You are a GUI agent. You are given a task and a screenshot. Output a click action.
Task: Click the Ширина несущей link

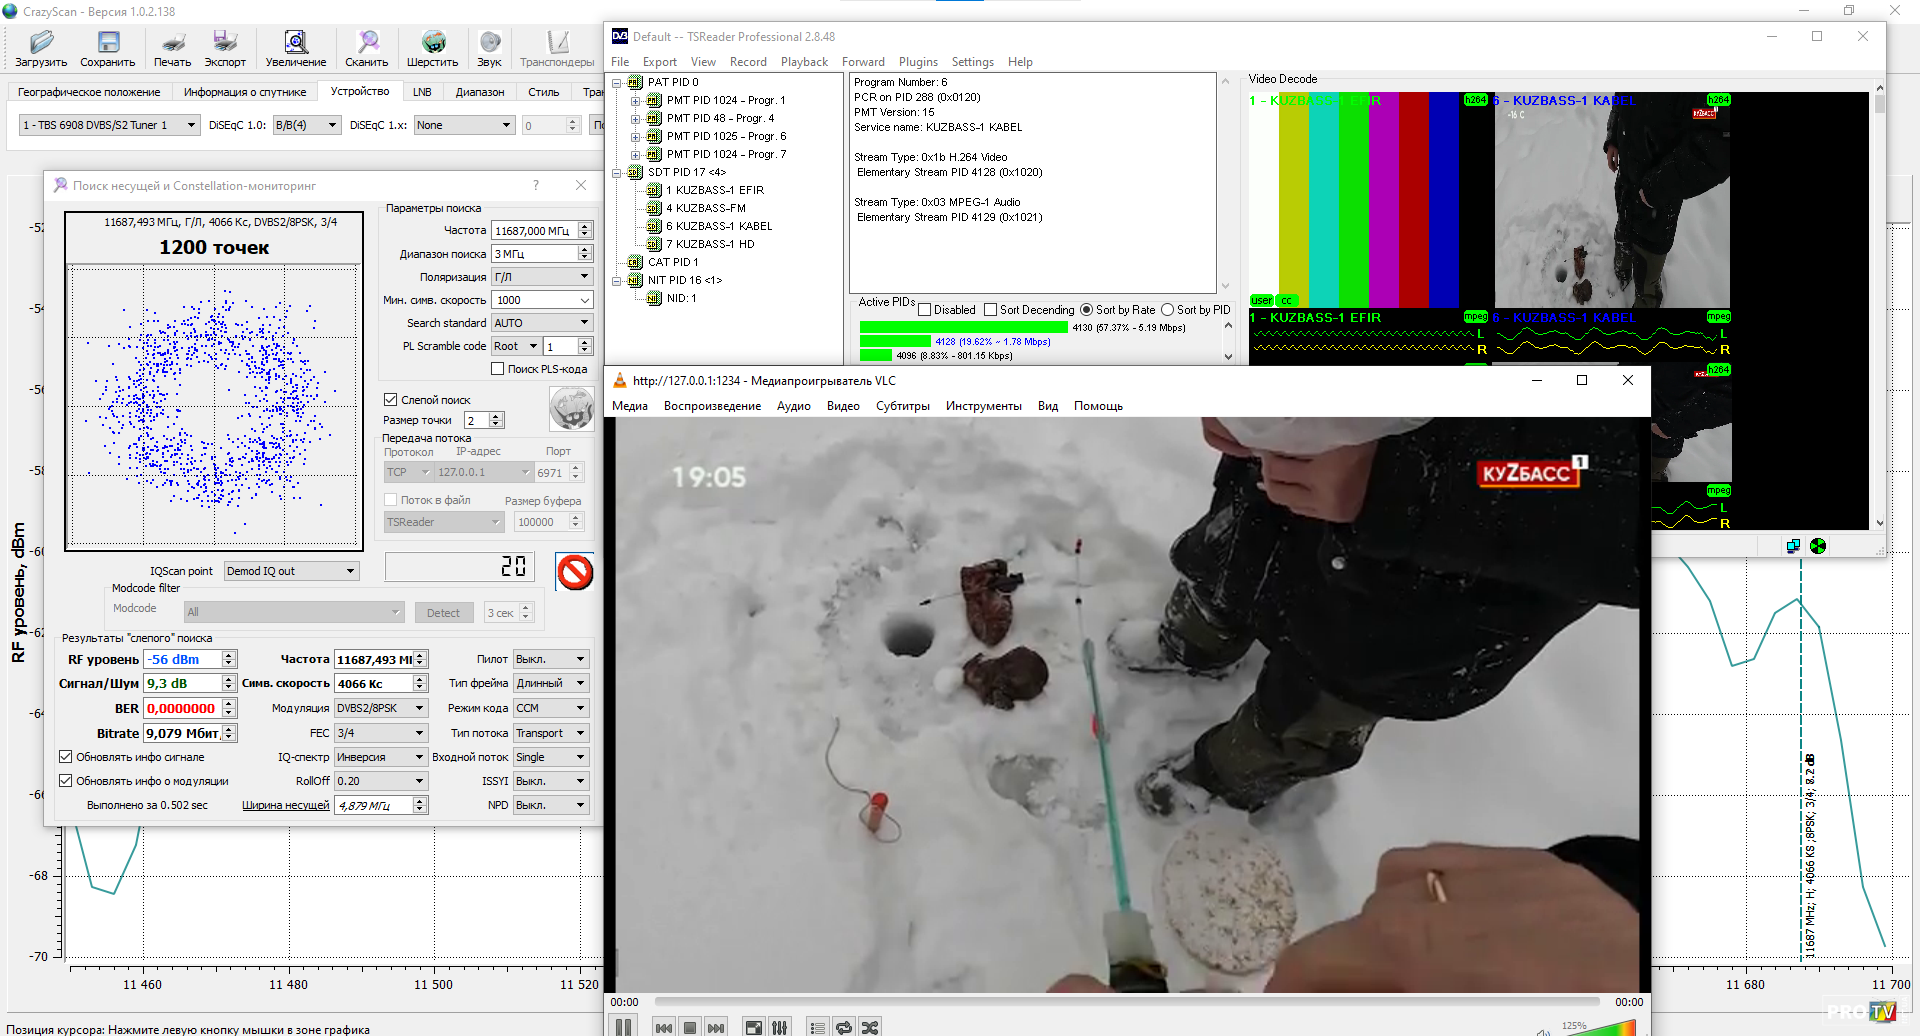285,805
